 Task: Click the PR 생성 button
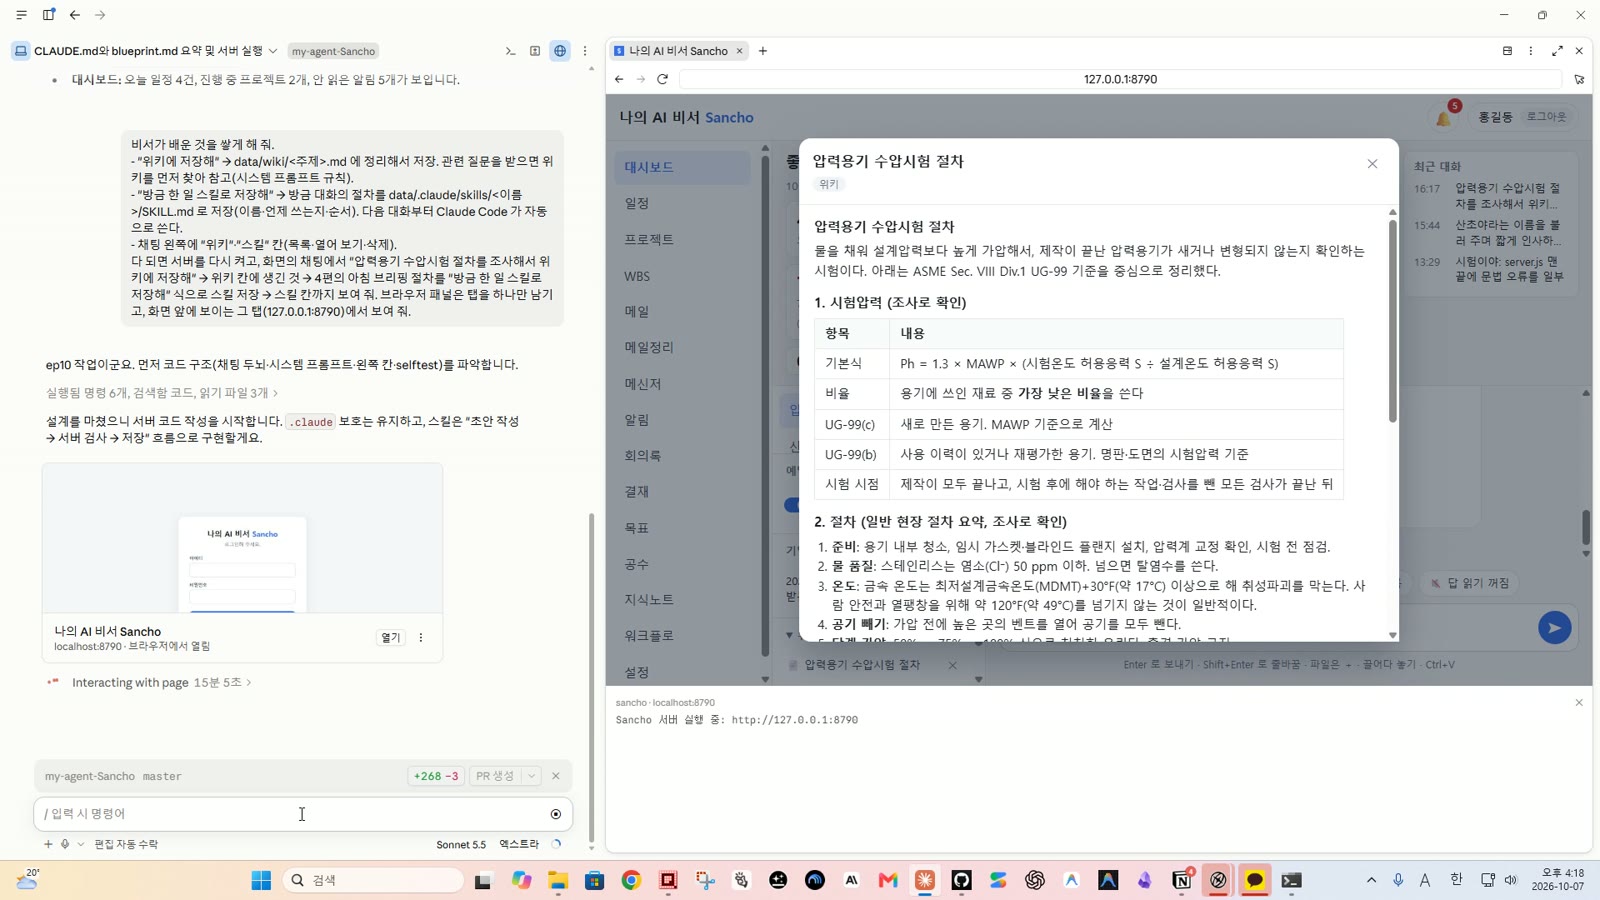point(495,776)
